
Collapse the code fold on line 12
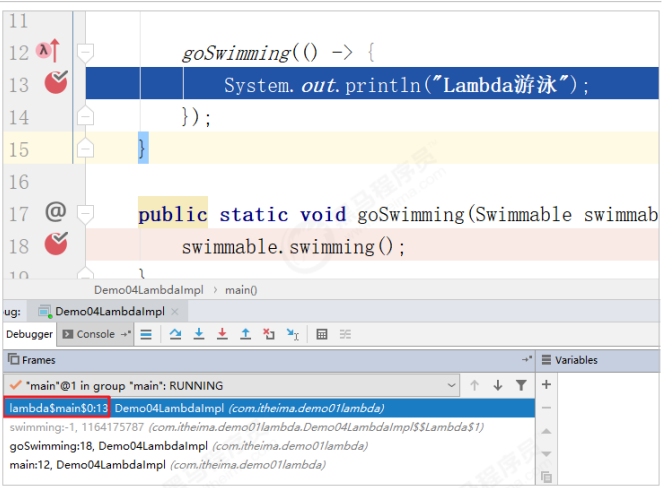tap(85, 53)
